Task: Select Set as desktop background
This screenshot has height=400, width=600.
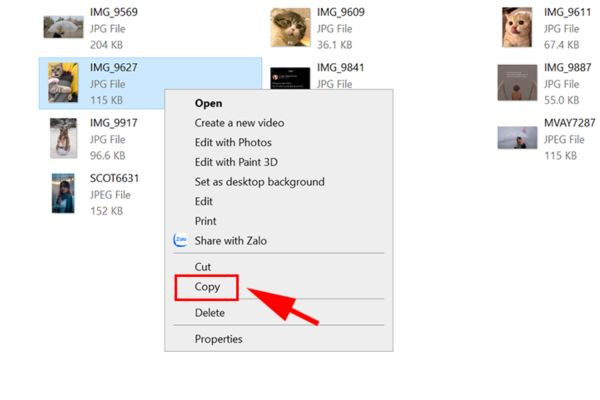Action: [x=259, y=182]
